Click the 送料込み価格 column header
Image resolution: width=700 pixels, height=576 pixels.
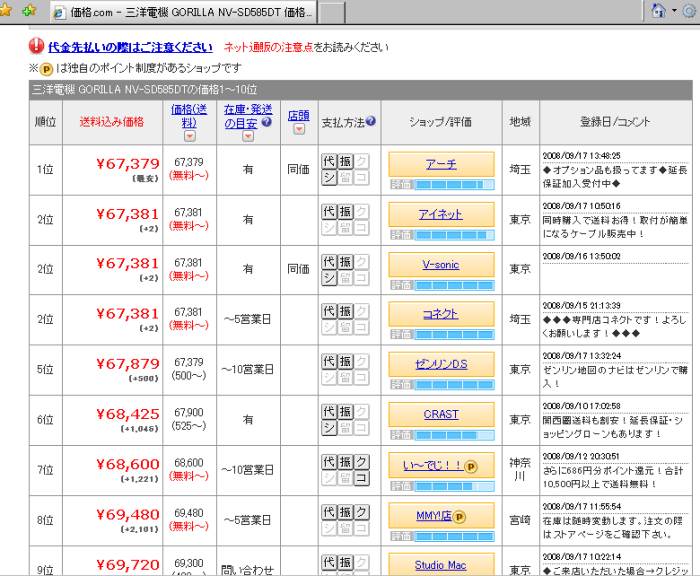tap(112, 121)
